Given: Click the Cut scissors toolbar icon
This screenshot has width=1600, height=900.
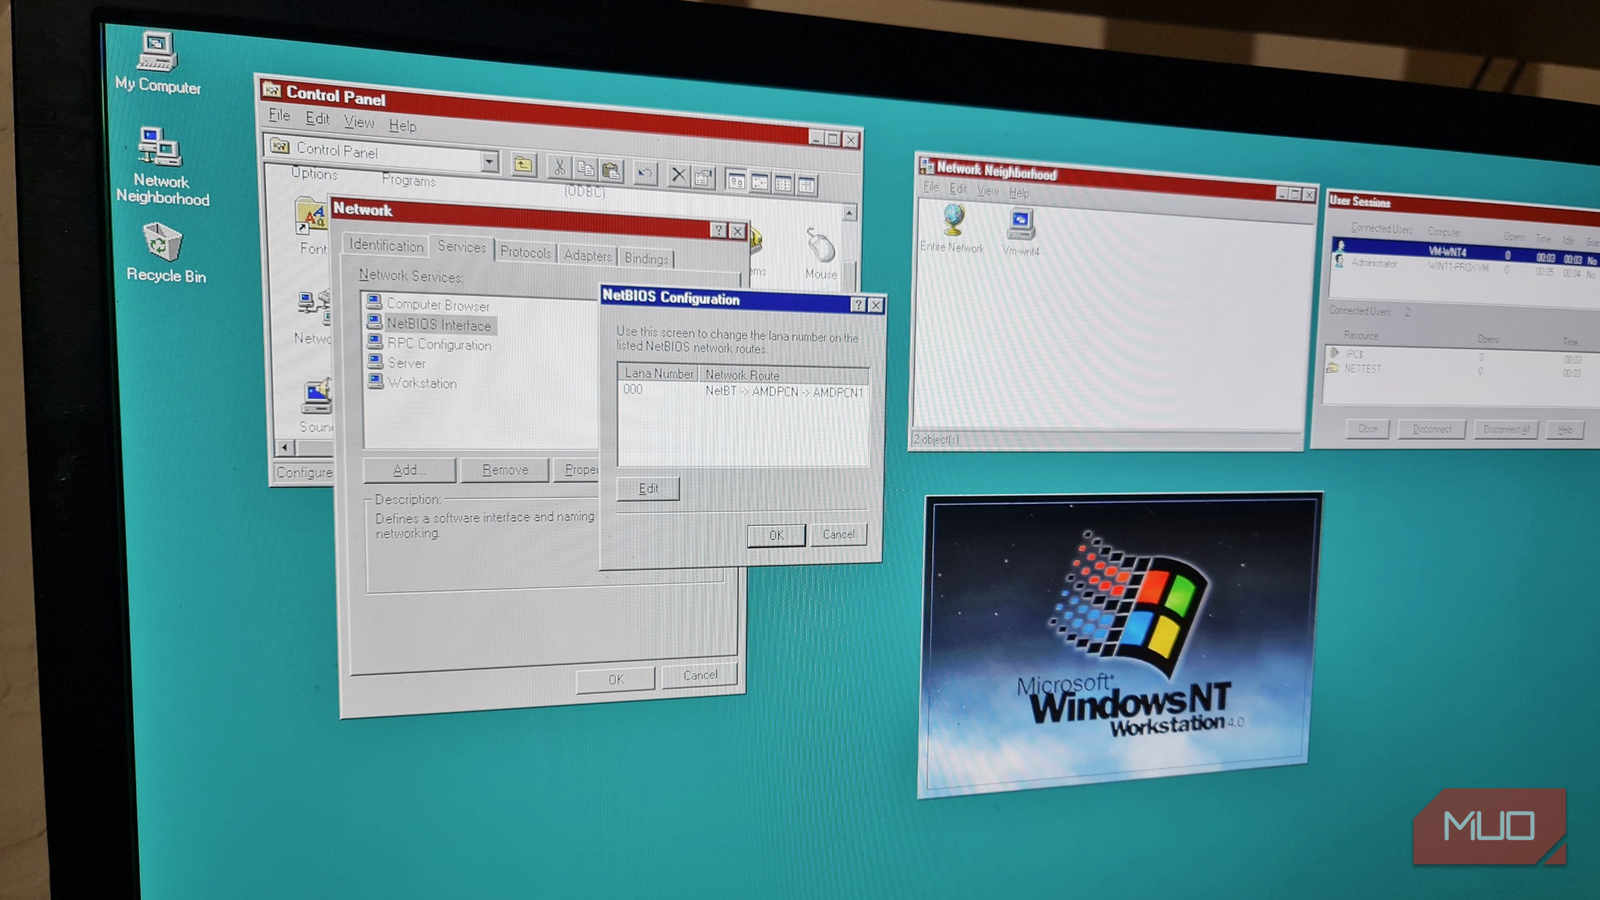Looking at the screenshot, I should [x=560, y=168].
